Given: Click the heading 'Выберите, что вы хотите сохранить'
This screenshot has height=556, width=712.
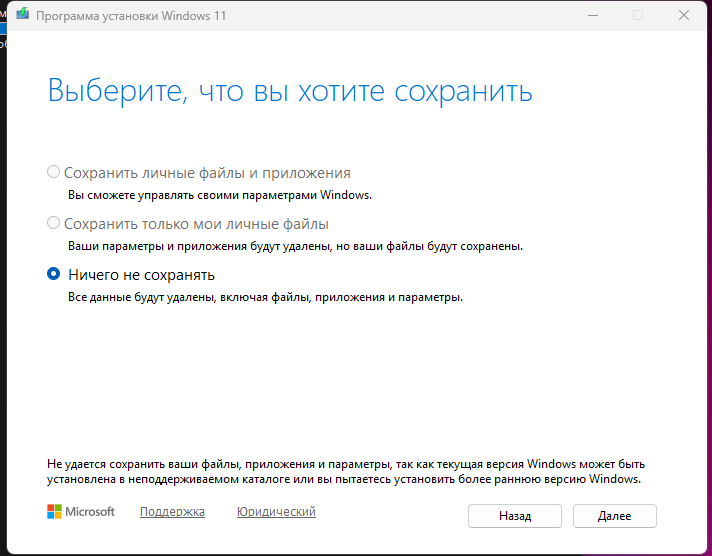Looking at the screenshot, I should (290, 91).
